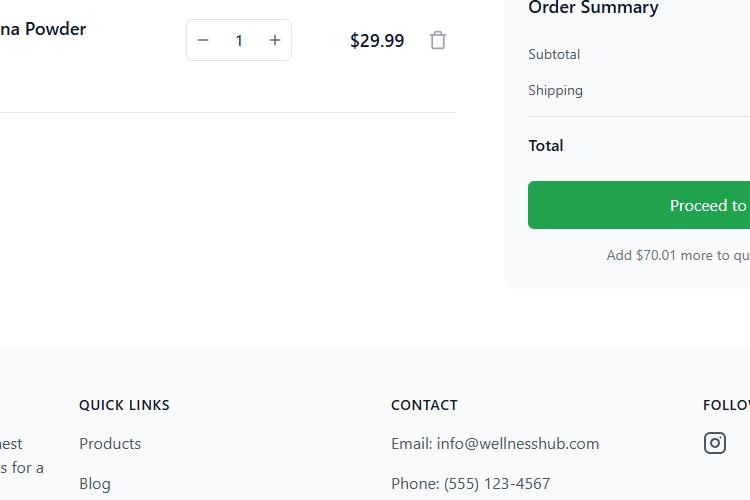750x500 pixels.
Task: Click the phone number (555) 123-4567
Action: (497, 484)
